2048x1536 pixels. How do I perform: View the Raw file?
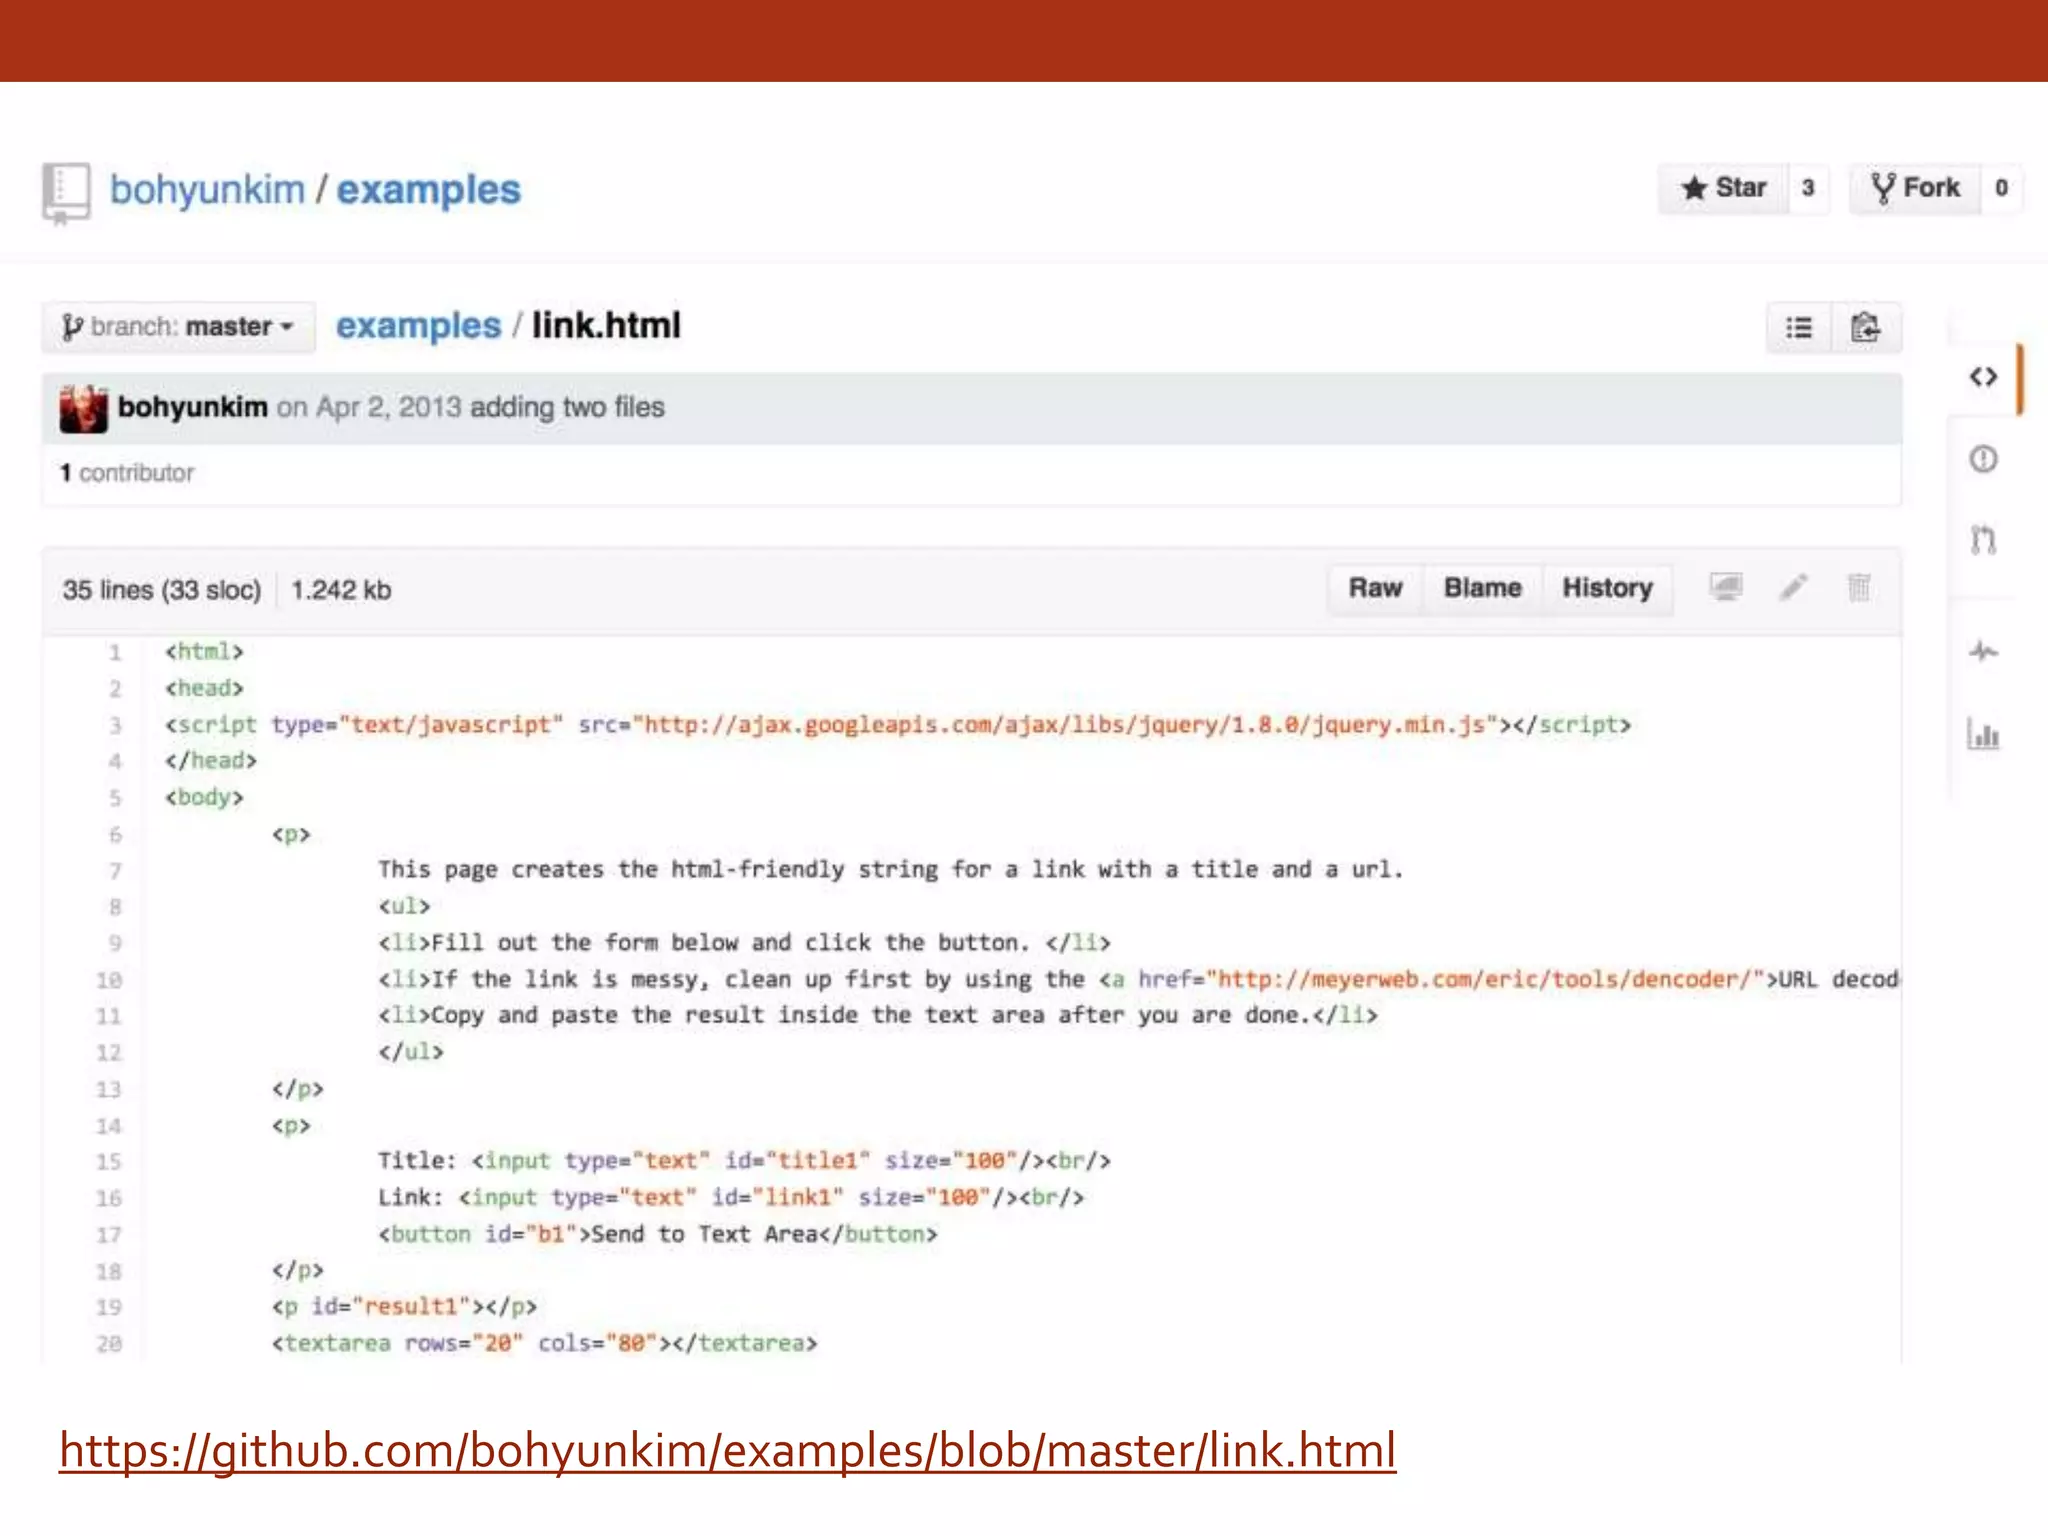[x=1375, y=588]
